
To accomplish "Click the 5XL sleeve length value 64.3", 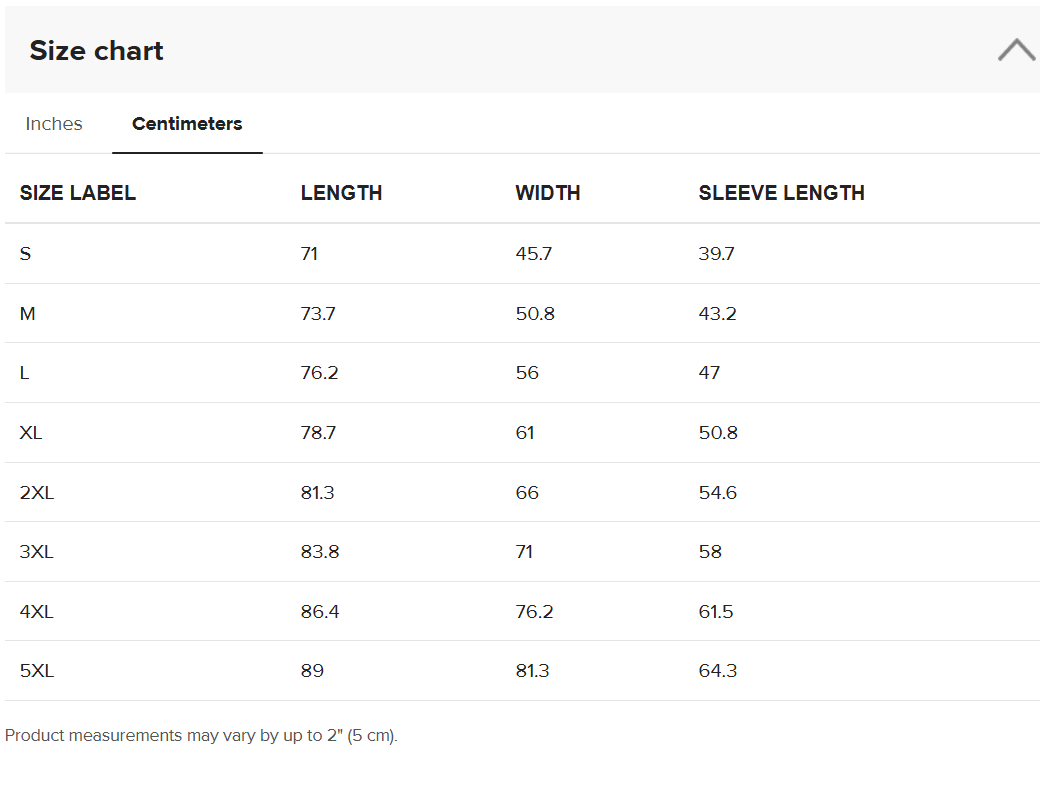I will [x=718, y=671].
